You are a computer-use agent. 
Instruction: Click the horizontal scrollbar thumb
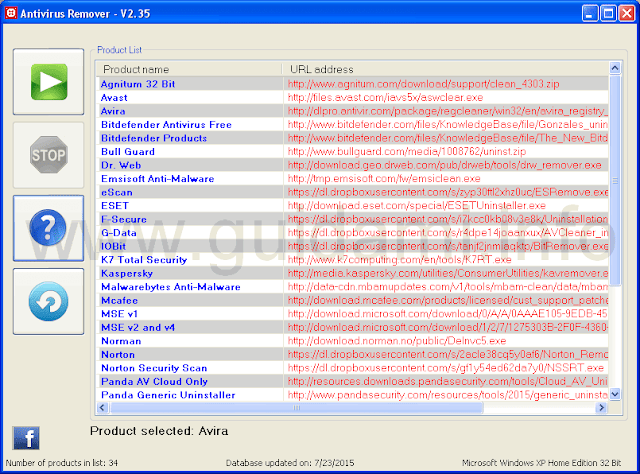(296, 407)
